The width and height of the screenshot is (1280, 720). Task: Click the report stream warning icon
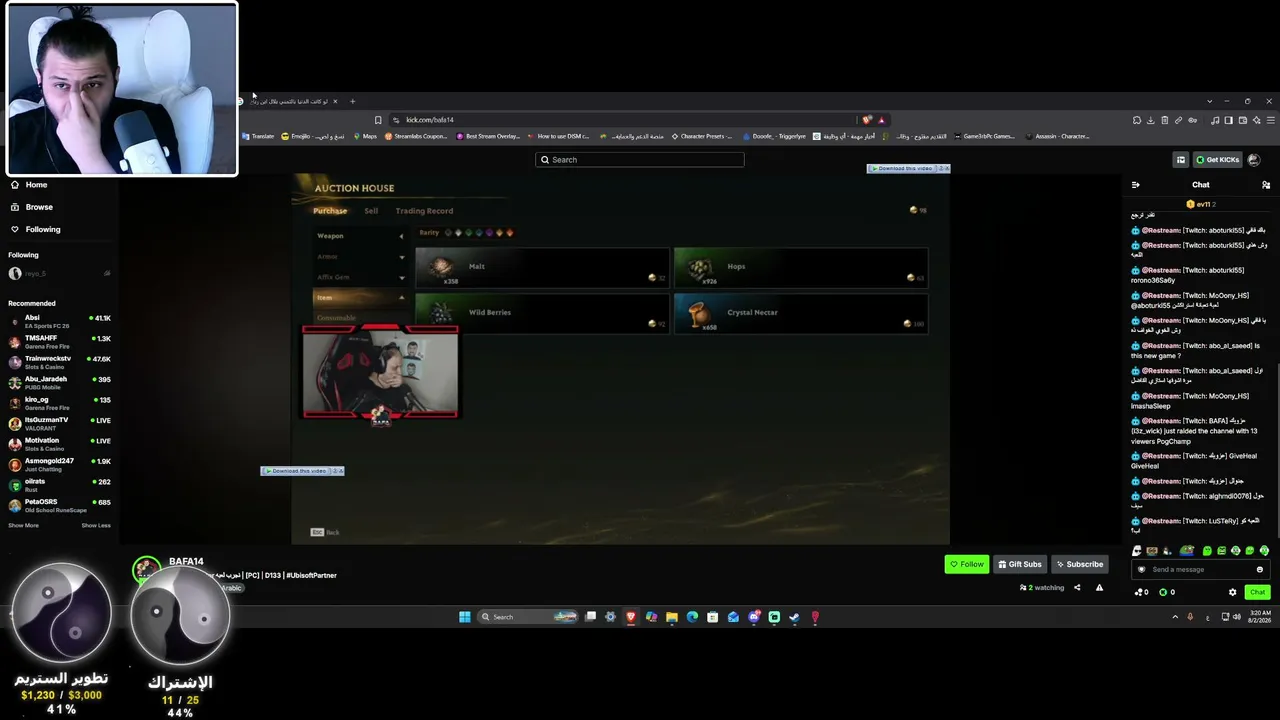click(1099, 588)
